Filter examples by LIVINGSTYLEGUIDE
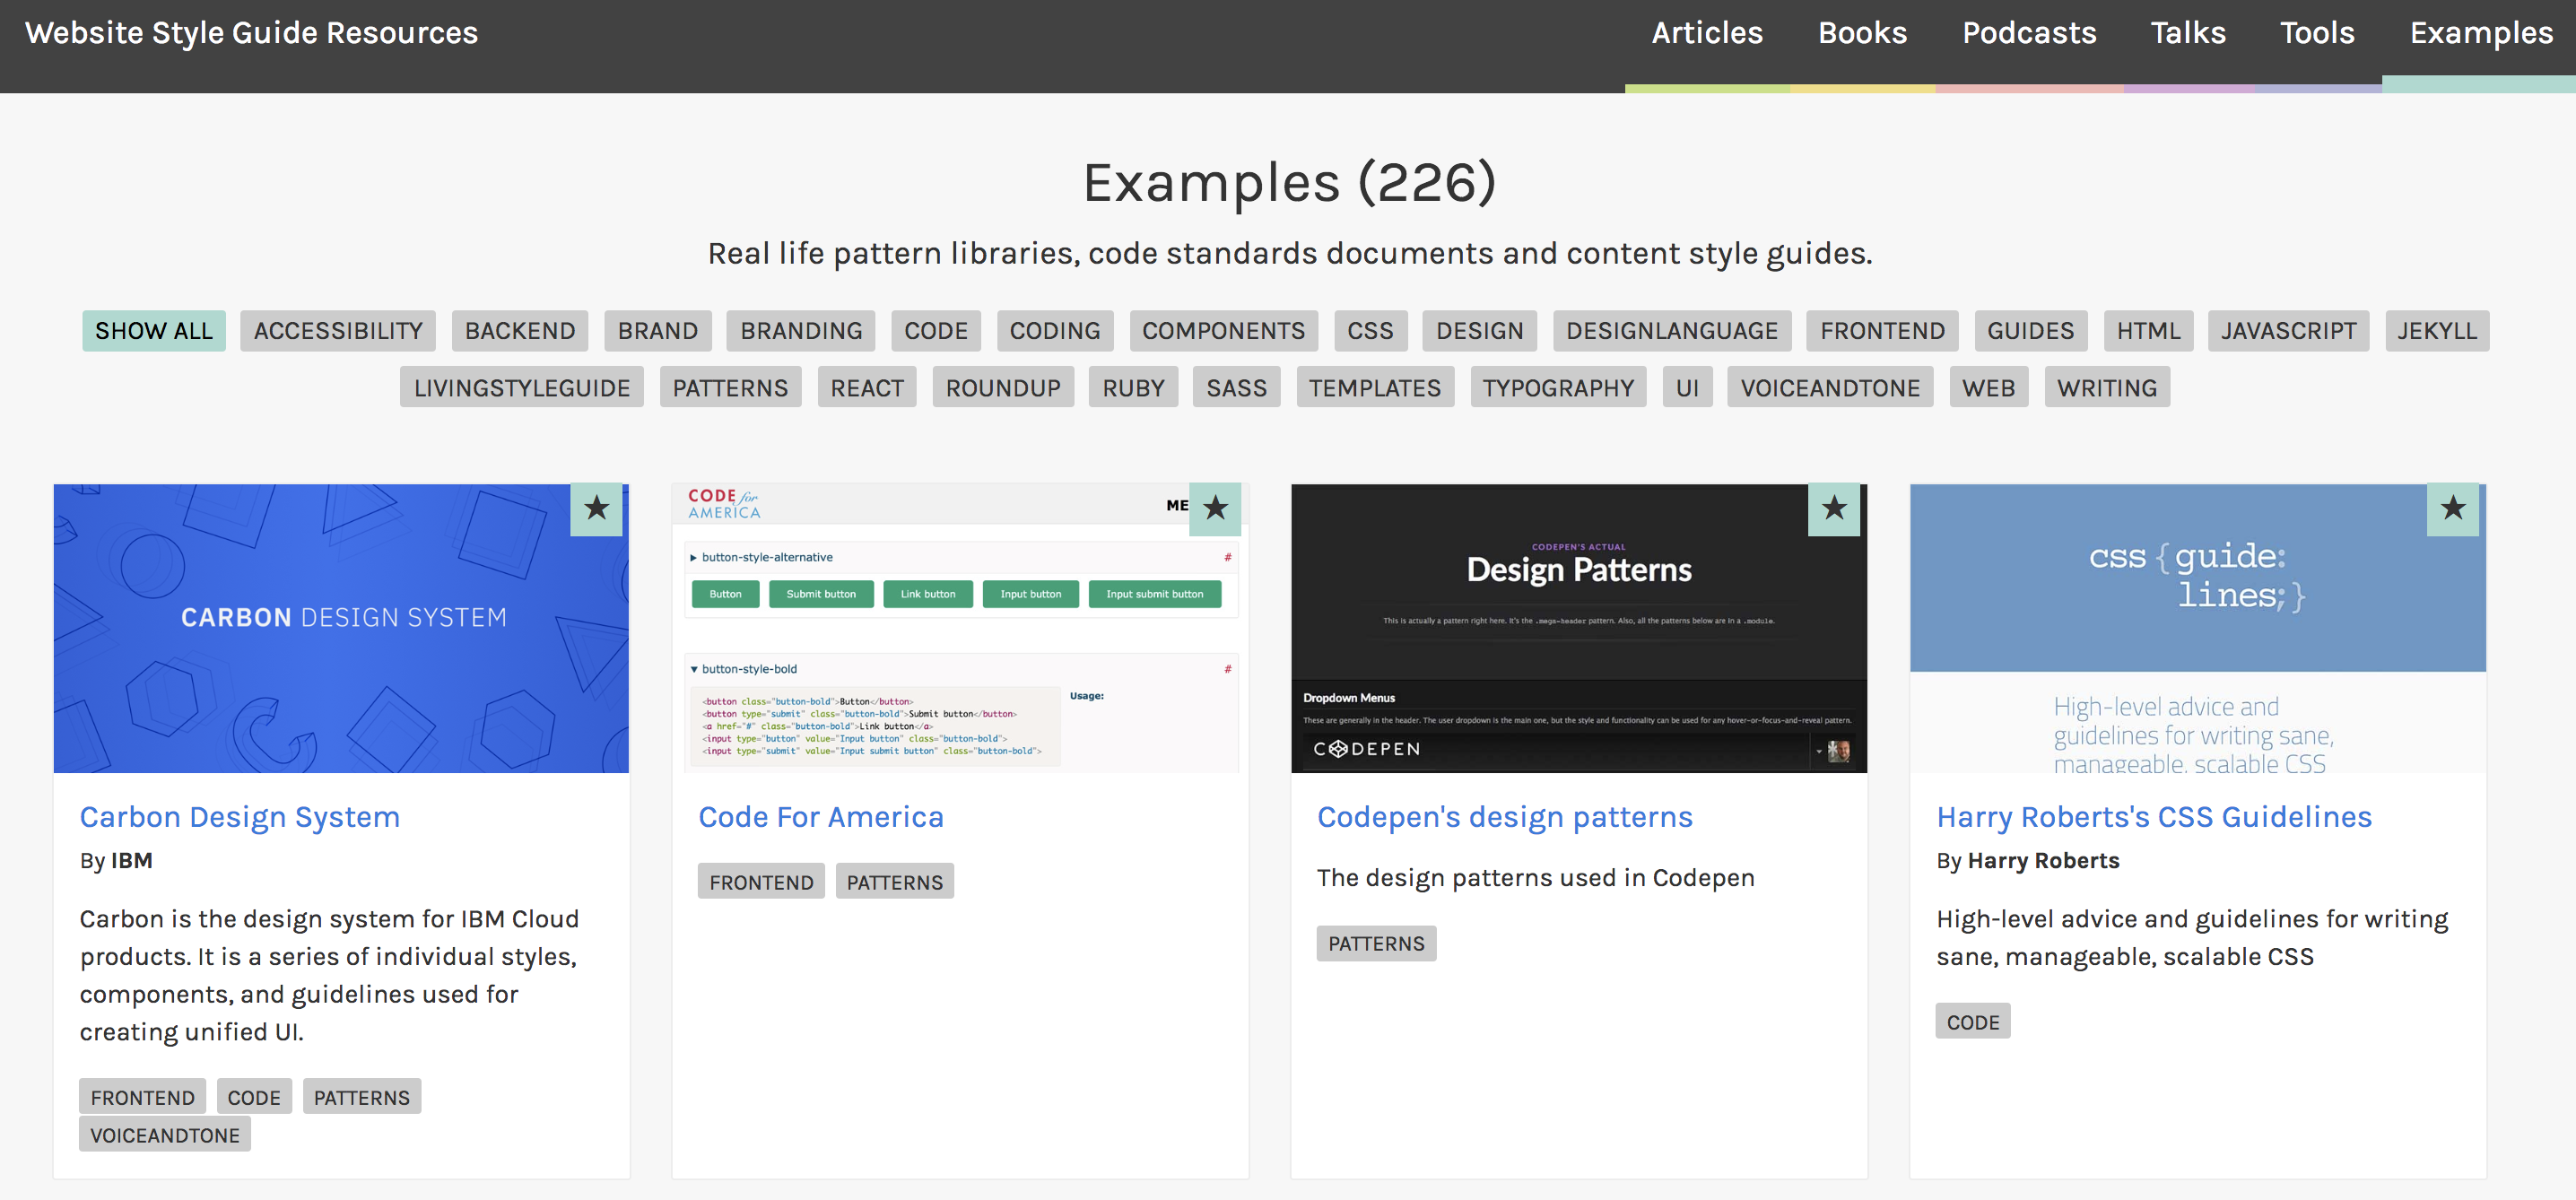Screen dimensions: 2576x1200 [x=522, y=388]
